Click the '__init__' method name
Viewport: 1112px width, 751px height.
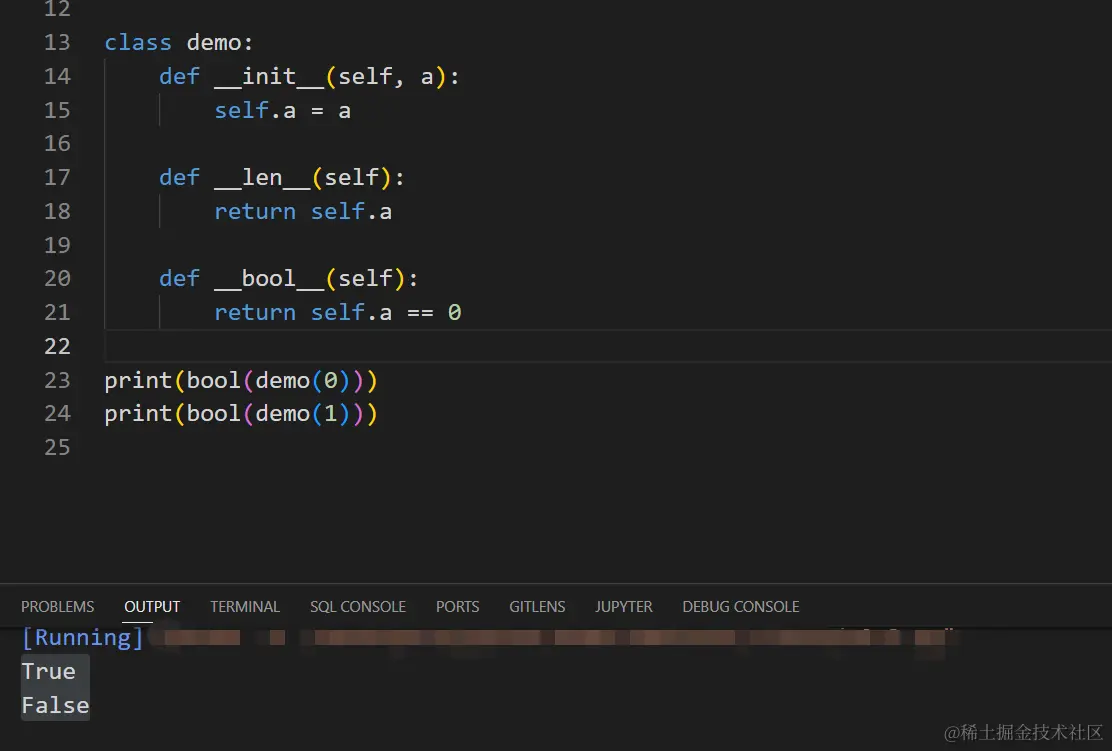(x=269, y=77)
